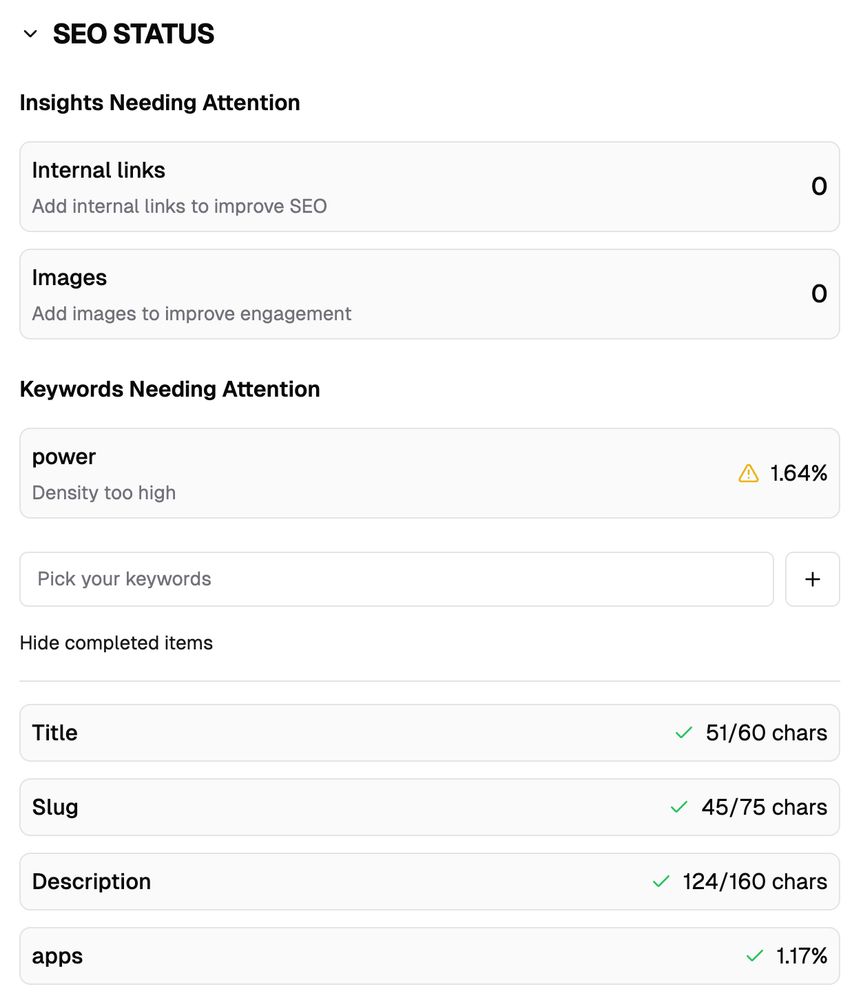Viewport: 861px width, 1000px height.
Task: Click the Description status row
Action: [x=429, y=881]
